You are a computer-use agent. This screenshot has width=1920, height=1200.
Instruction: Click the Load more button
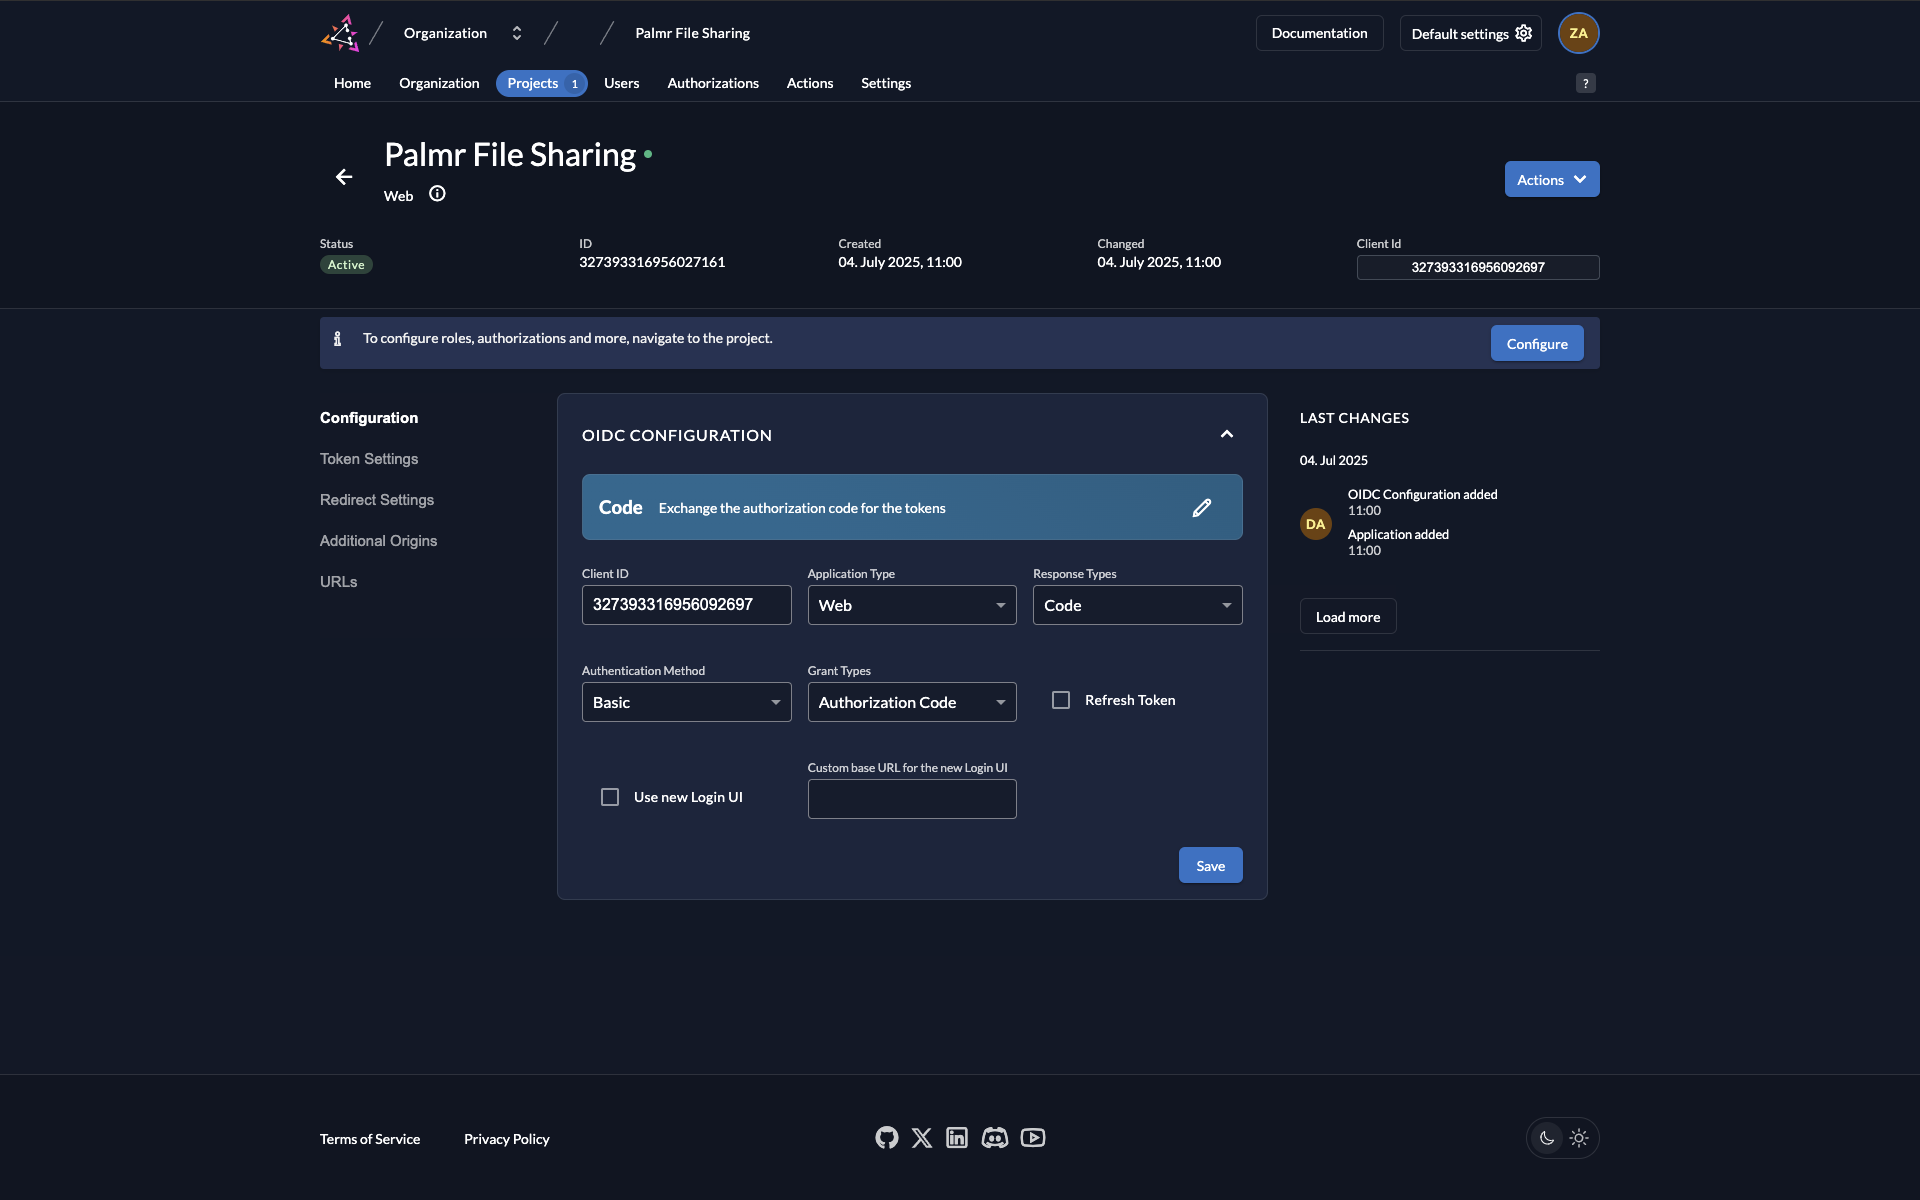click(x=1348, y=616)
